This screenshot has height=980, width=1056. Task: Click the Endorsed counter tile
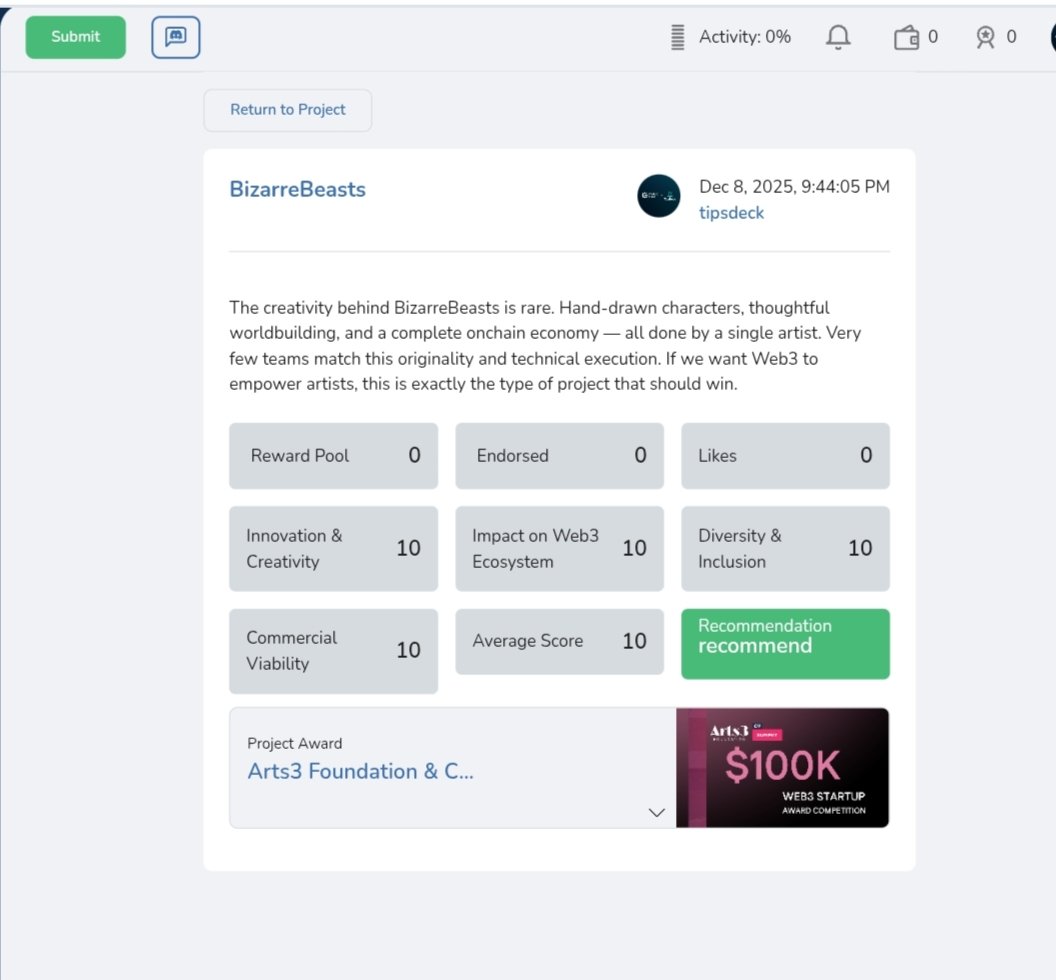(x=559, y=456)
